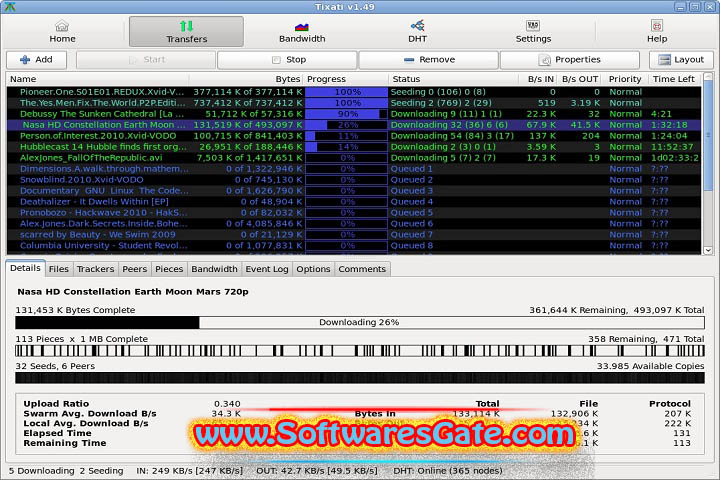
Task: View the Event Log tab
Action: [x=267, y=269]
